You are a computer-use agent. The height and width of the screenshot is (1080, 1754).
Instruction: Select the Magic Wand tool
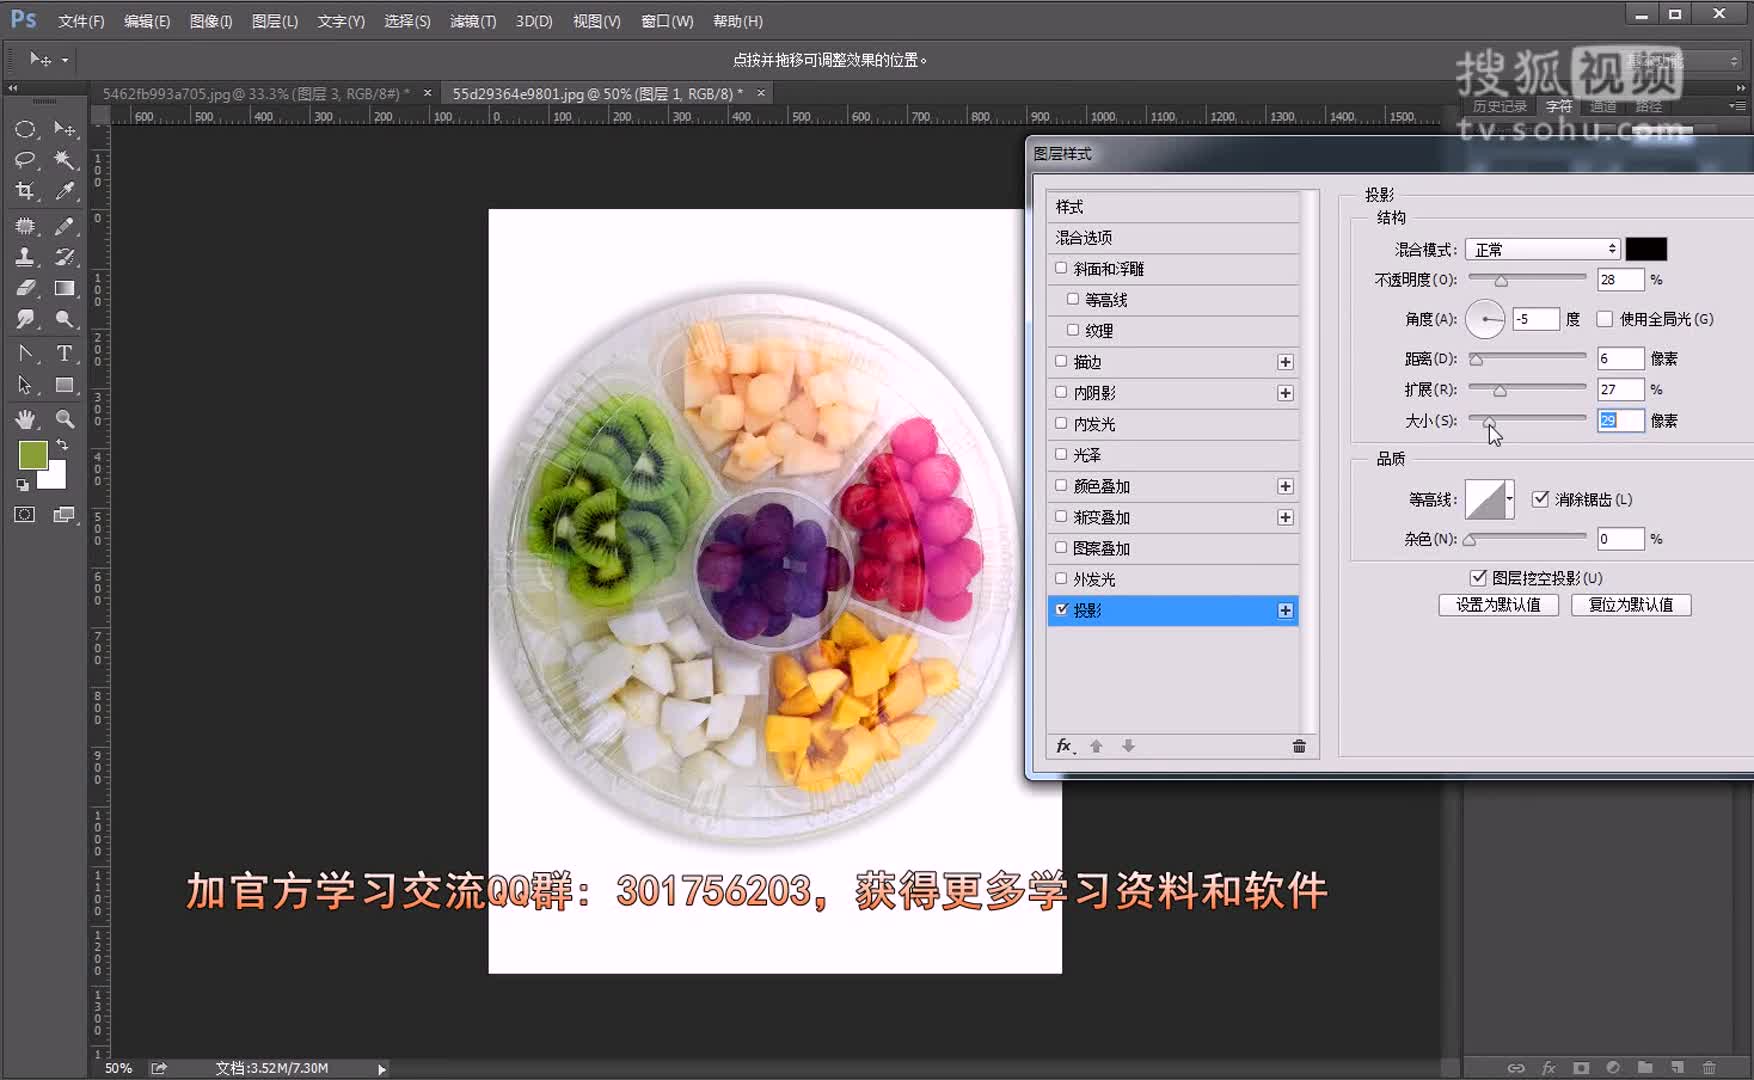click(64, 160)
